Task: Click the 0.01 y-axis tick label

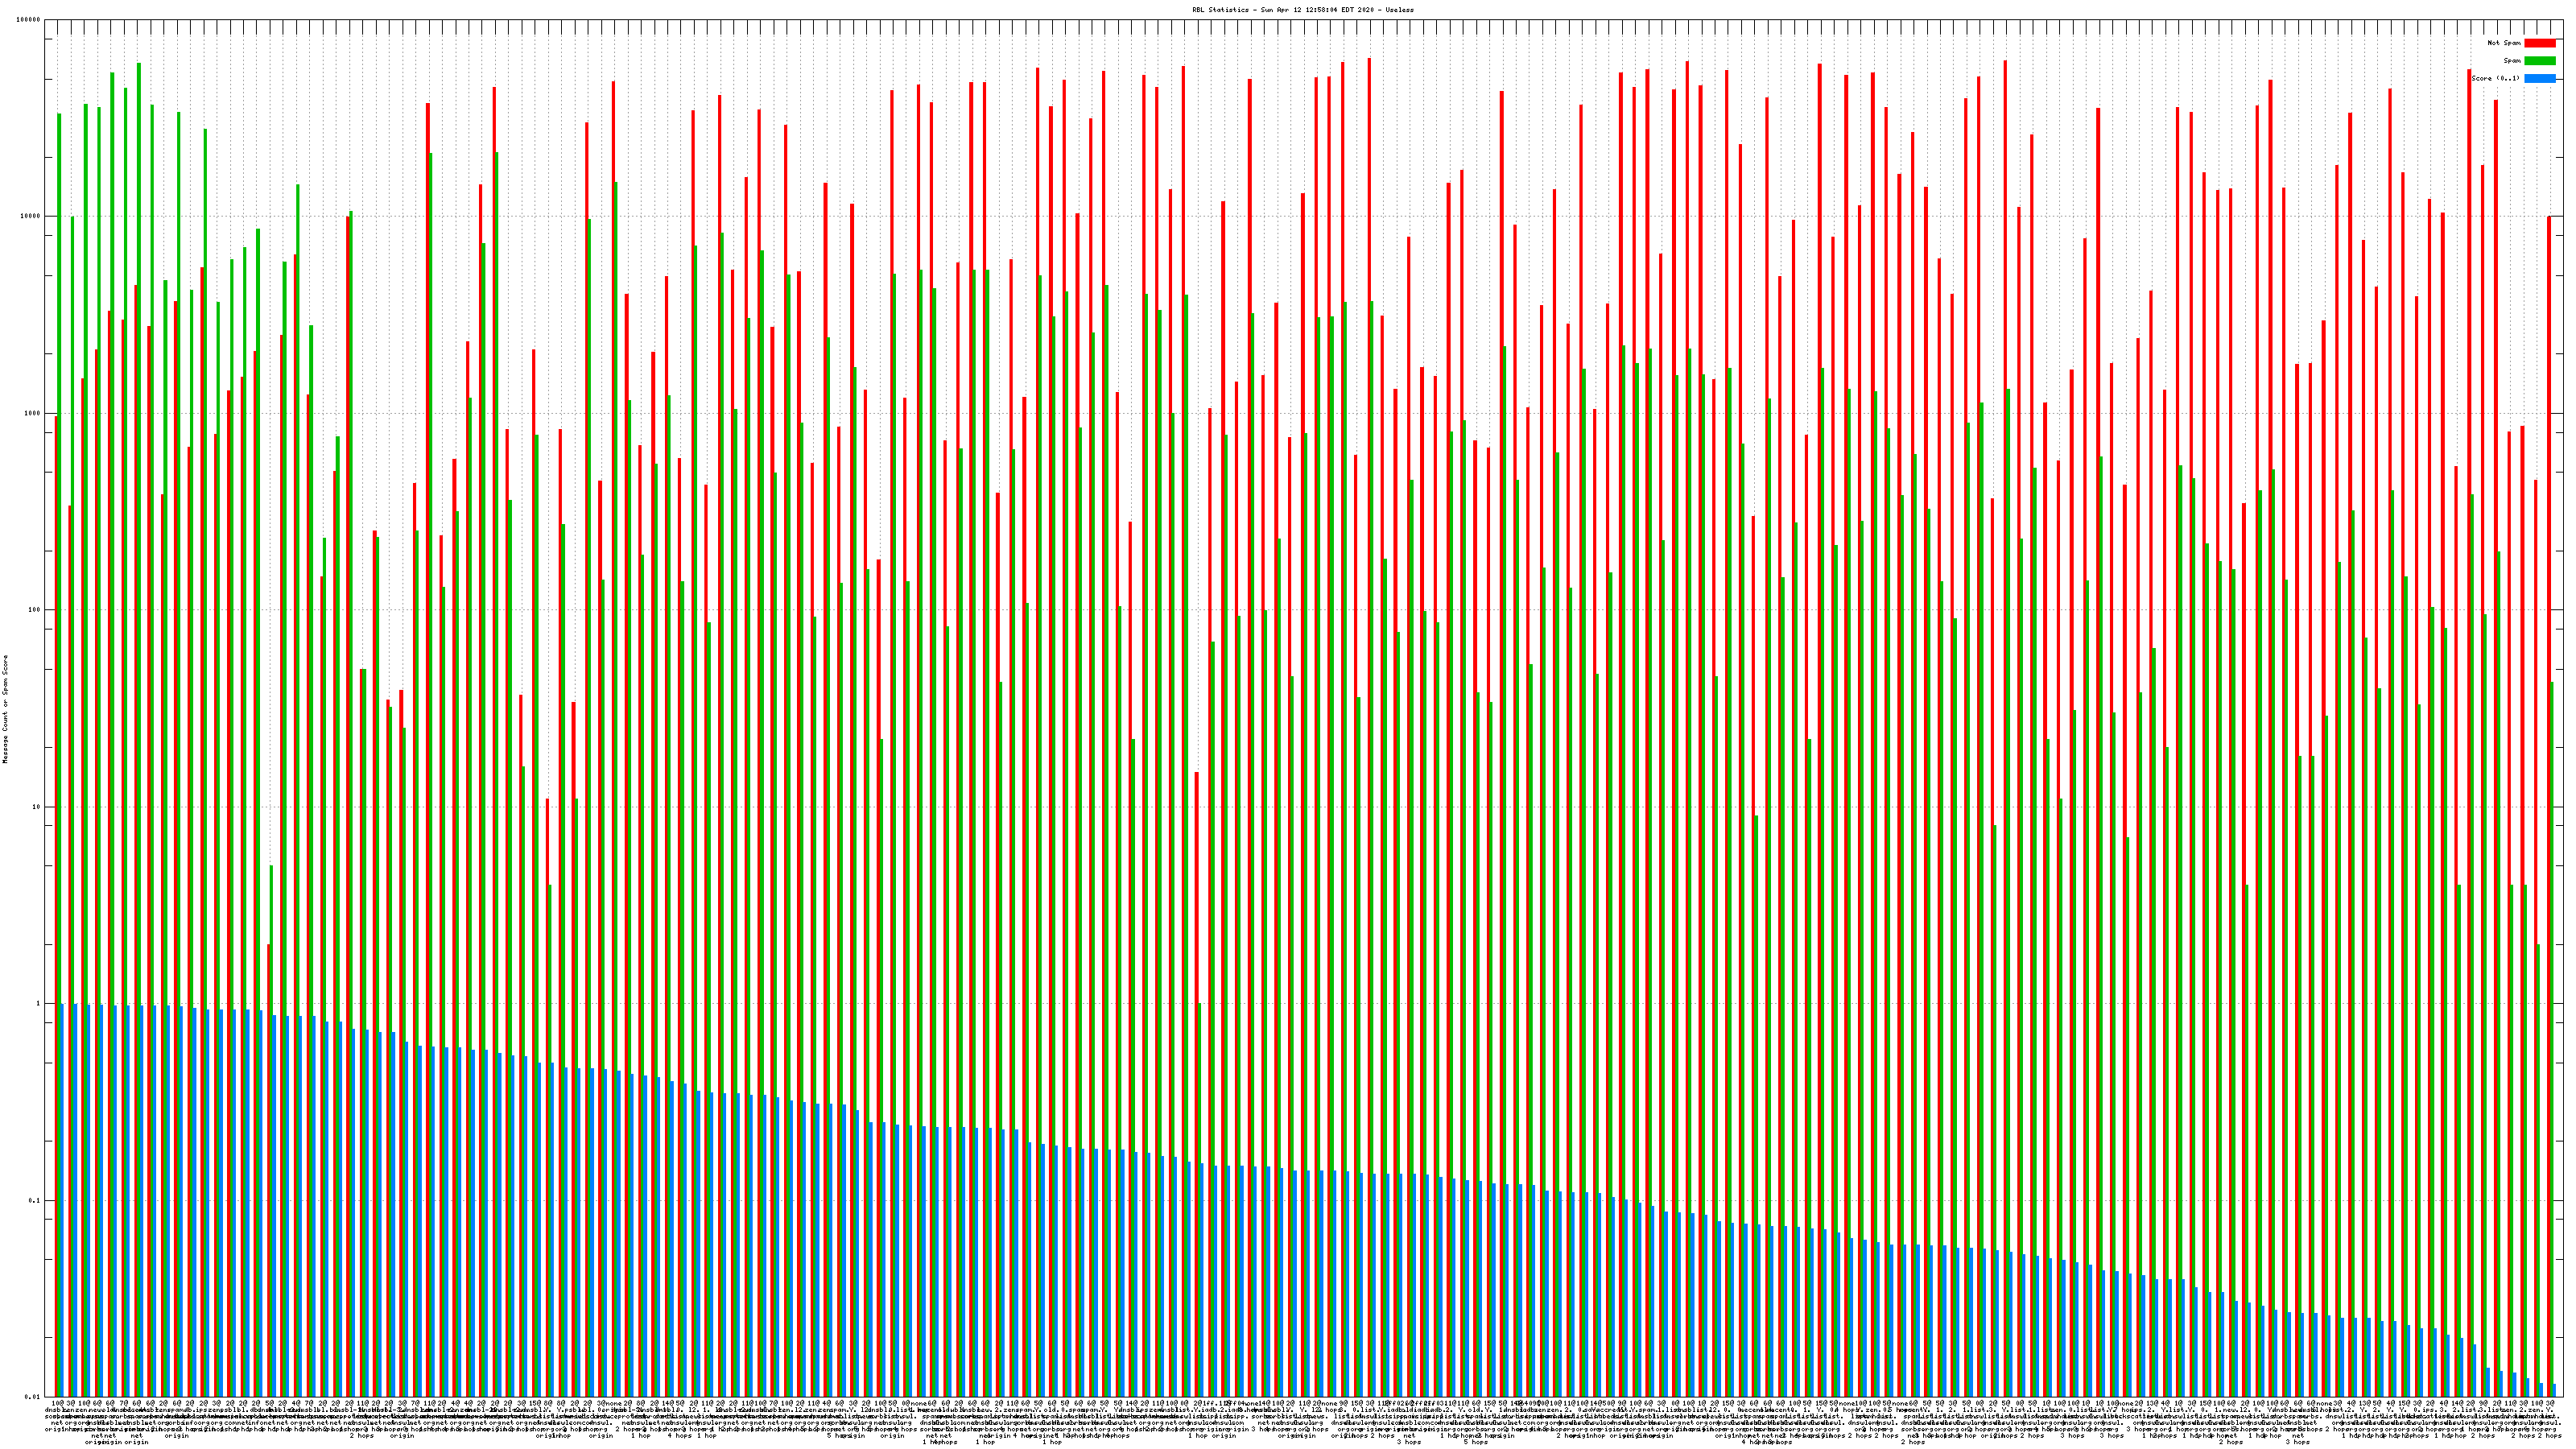Action: [x=32, y=1397]
